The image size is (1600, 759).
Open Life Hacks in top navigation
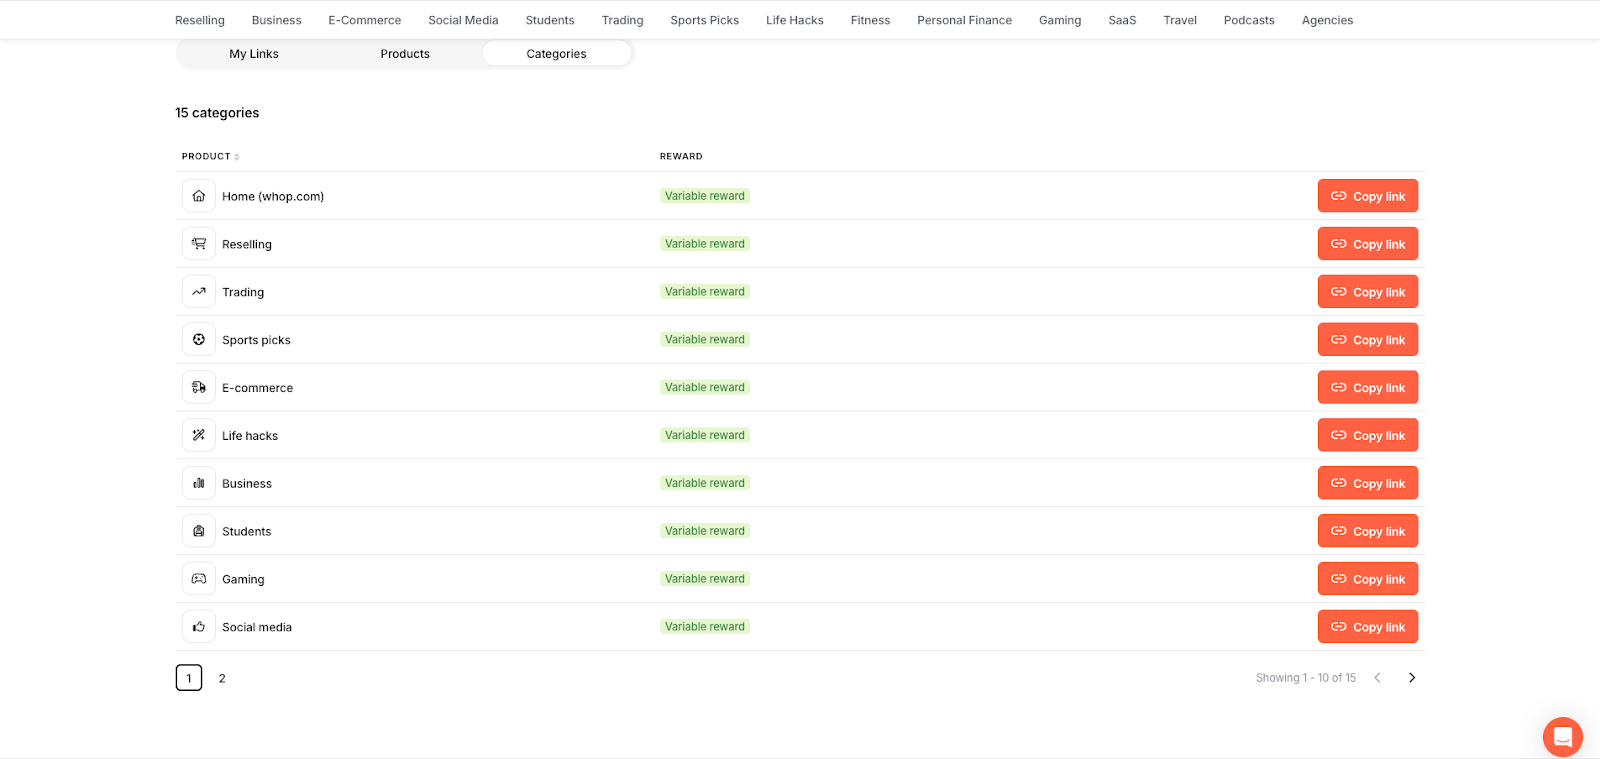coord(795,20)
